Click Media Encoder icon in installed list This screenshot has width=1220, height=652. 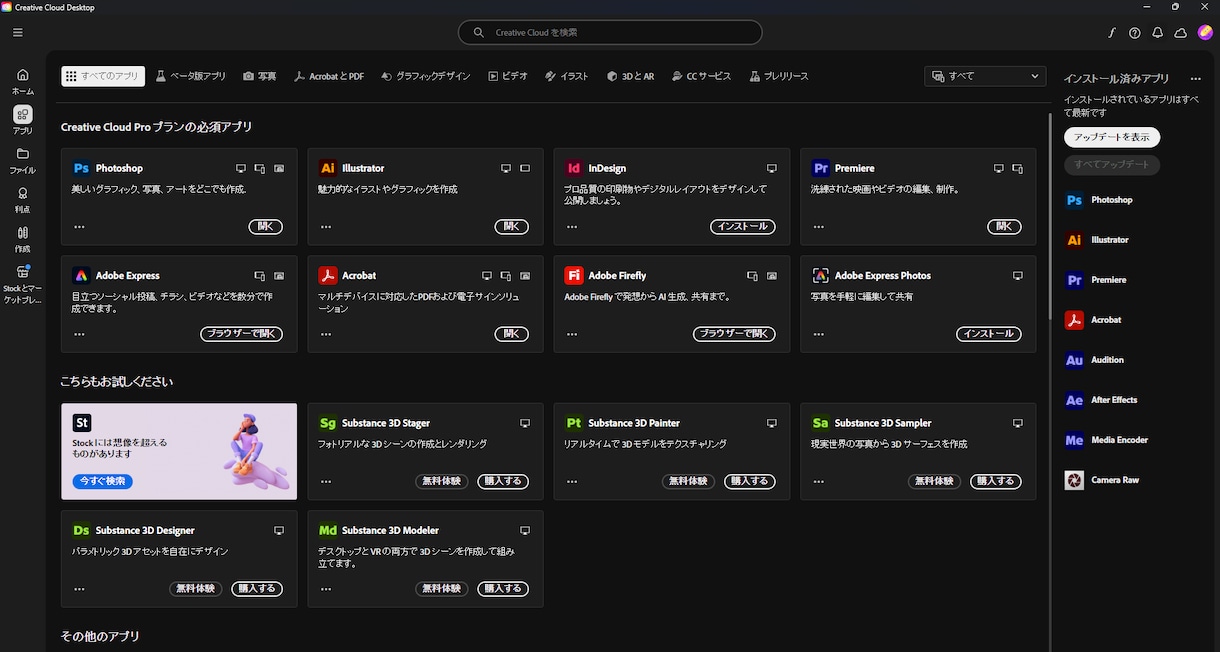[1074, 440]
